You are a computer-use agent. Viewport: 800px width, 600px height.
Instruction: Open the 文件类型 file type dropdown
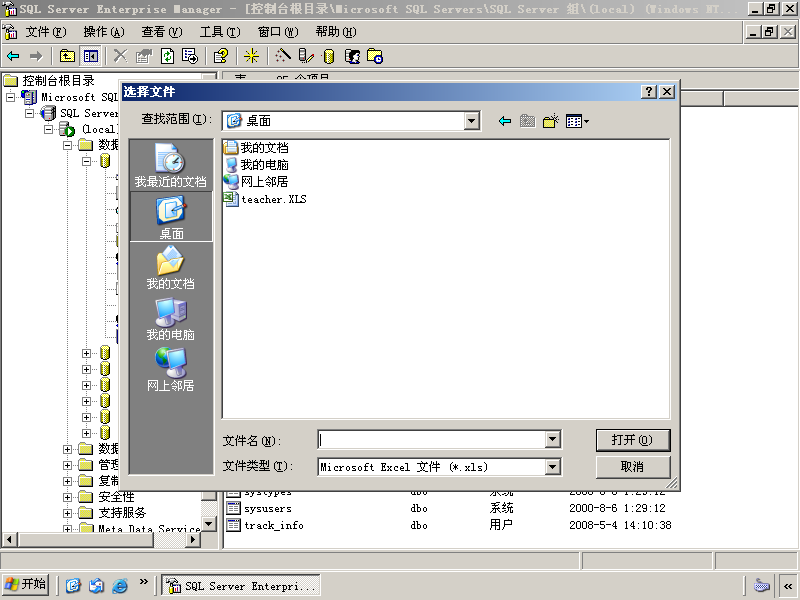[552, 466]
